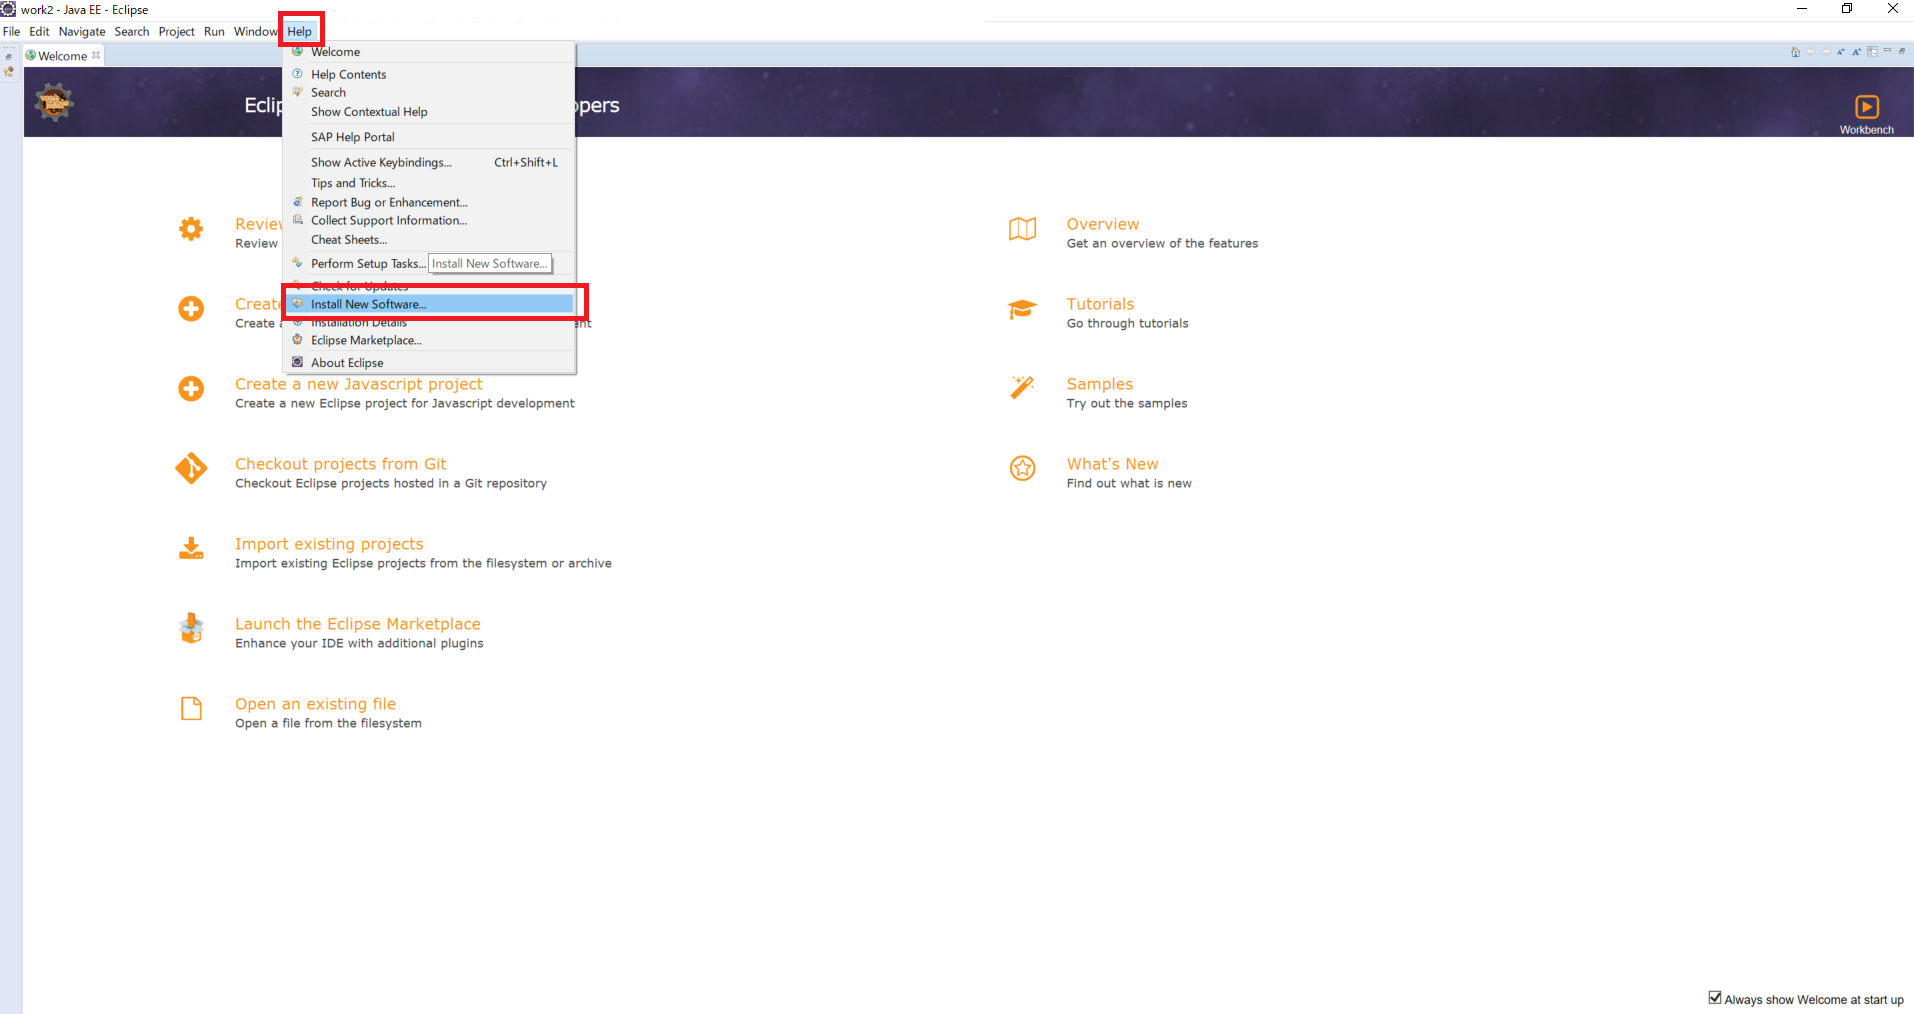Choose Search entry in the Help dropdown
Viewport: 1914px width, 1014px height.
(x=429, y=92)
